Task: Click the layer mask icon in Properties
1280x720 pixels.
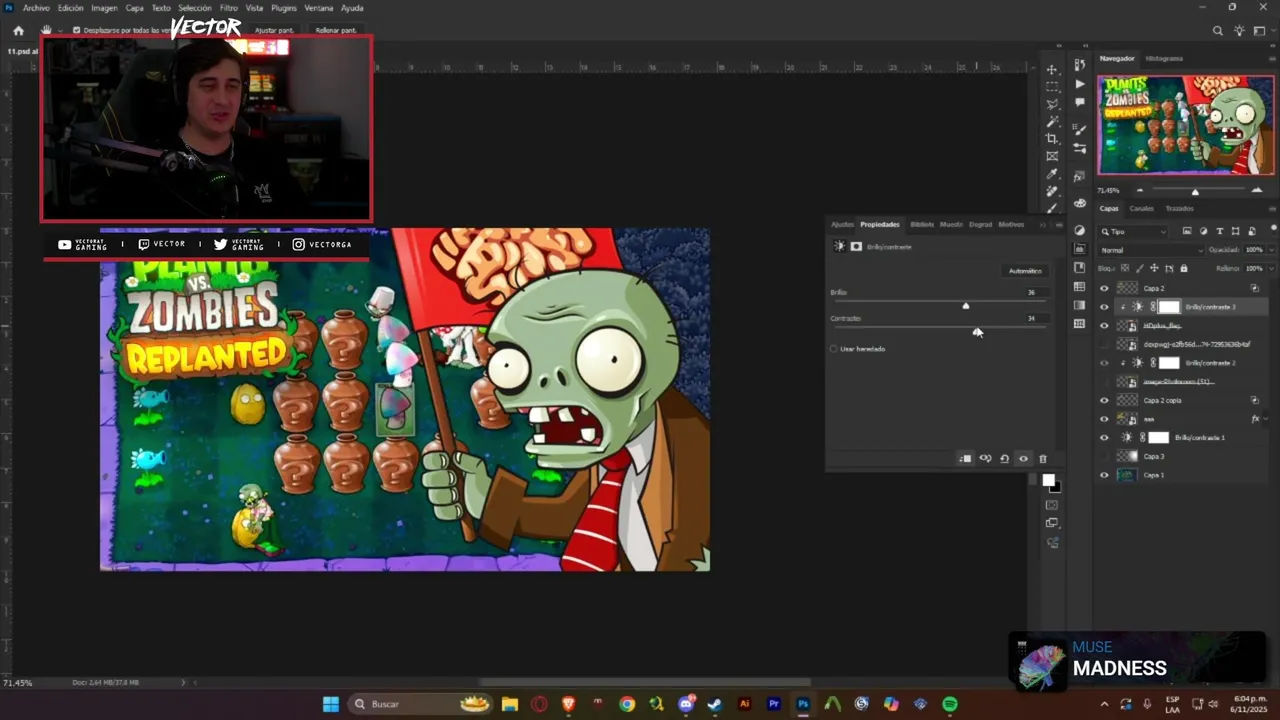Action: pyautogui.click(x=856, y=246)
